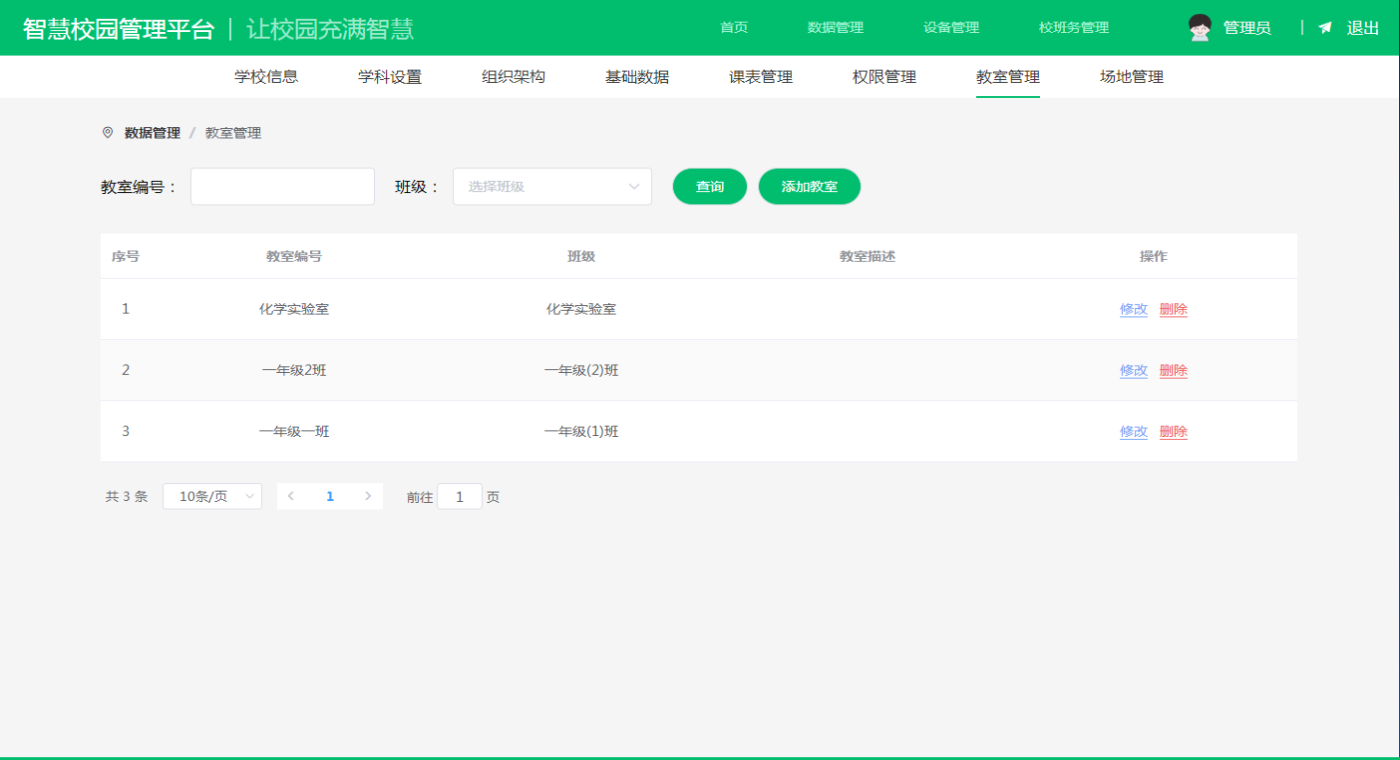Click the 添加教室 button
Viewport: 1400px width, 760px height.
(x=809, y=187)
